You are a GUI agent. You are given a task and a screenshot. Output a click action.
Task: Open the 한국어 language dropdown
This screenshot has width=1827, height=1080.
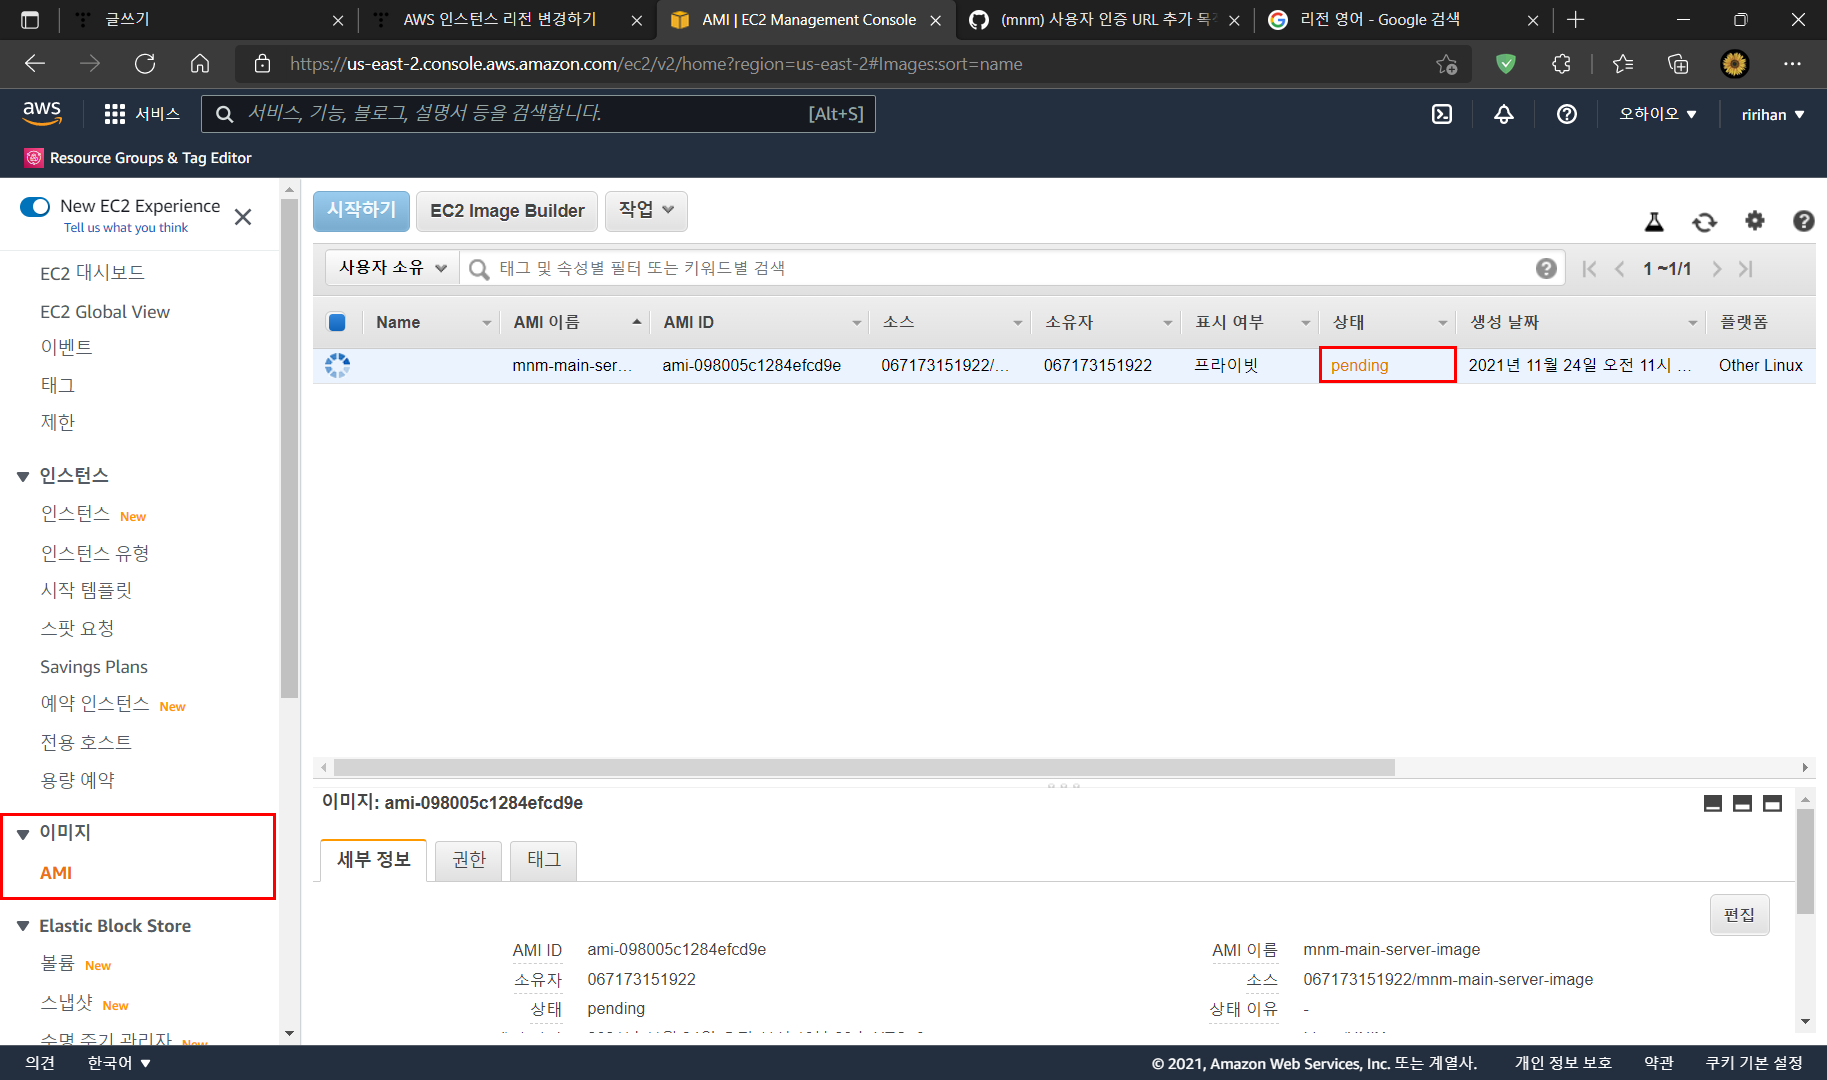click(x=118, y=1063)
